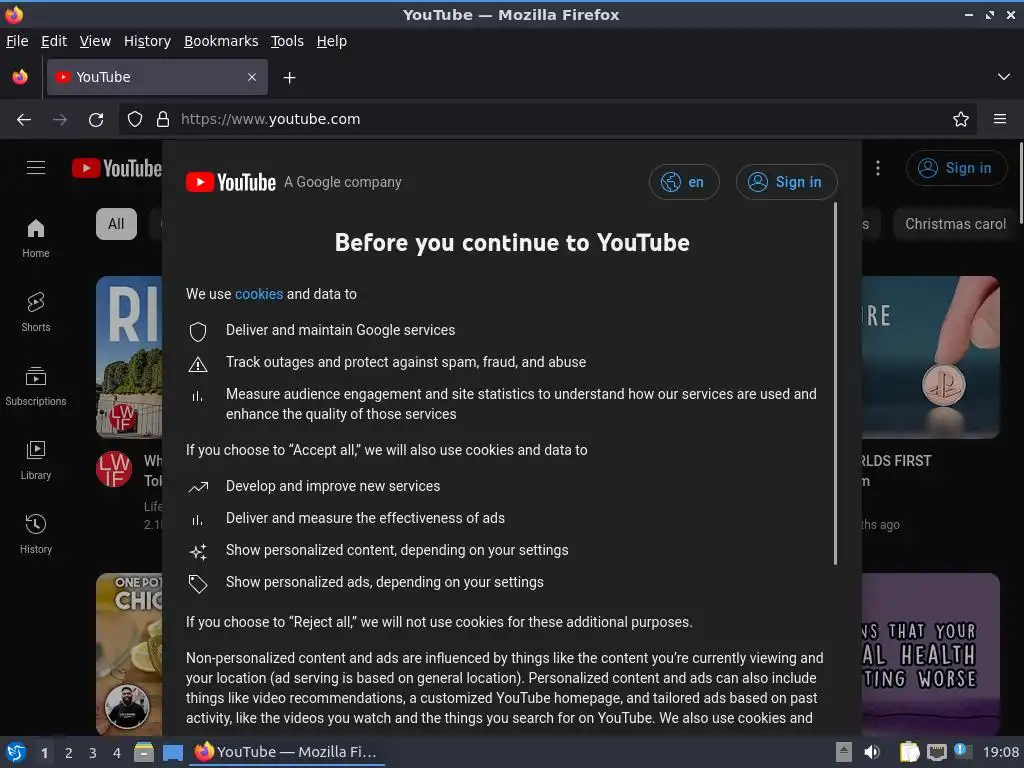Bookmark this page with the star icon
The height and width of the screenshot is (768, 1024).
[x=961, y=120]
